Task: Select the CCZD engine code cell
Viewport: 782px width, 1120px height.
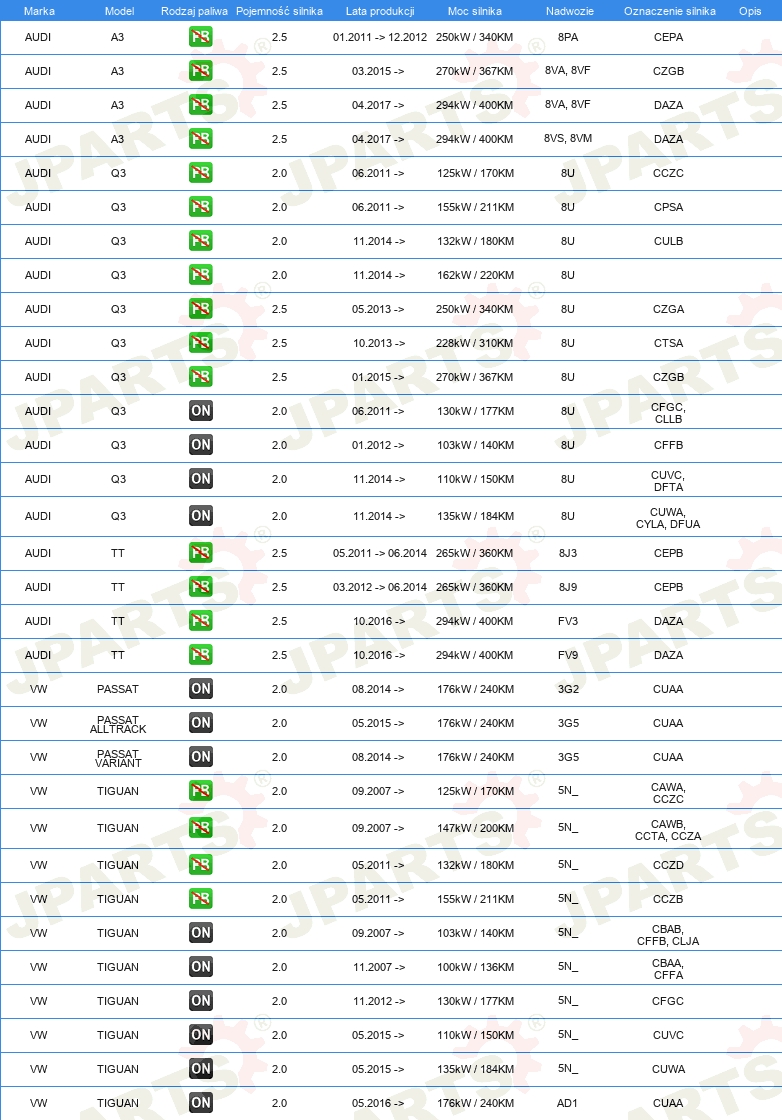Action: click(668, 865)
